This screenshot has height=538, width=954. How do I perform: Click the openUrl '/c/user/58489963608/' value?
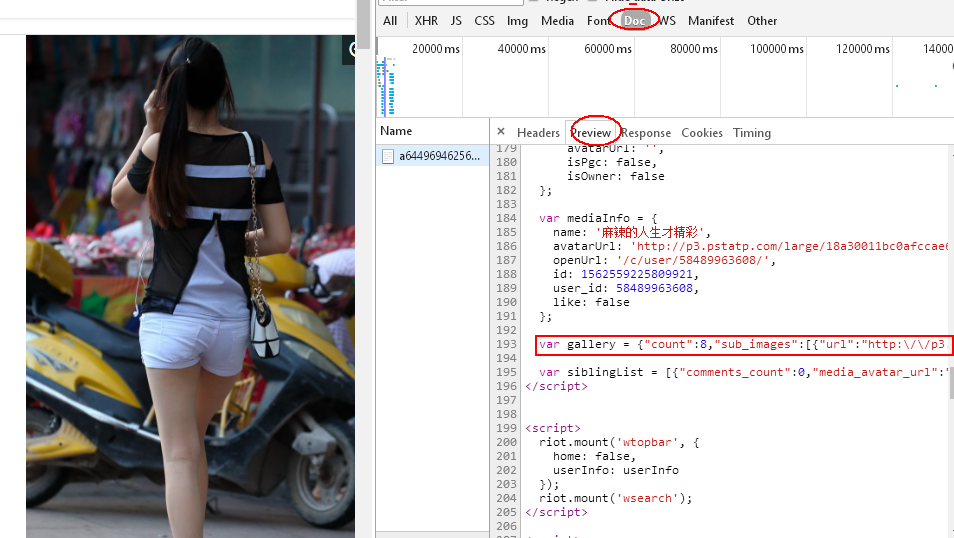click(x=692, y=260)
